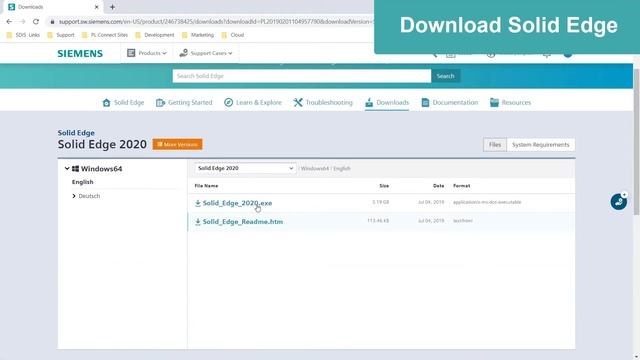Click download icon beside Solid_Edge_2020.exe
This screenshot has width=640, height=360.
[x=198, y=203]
